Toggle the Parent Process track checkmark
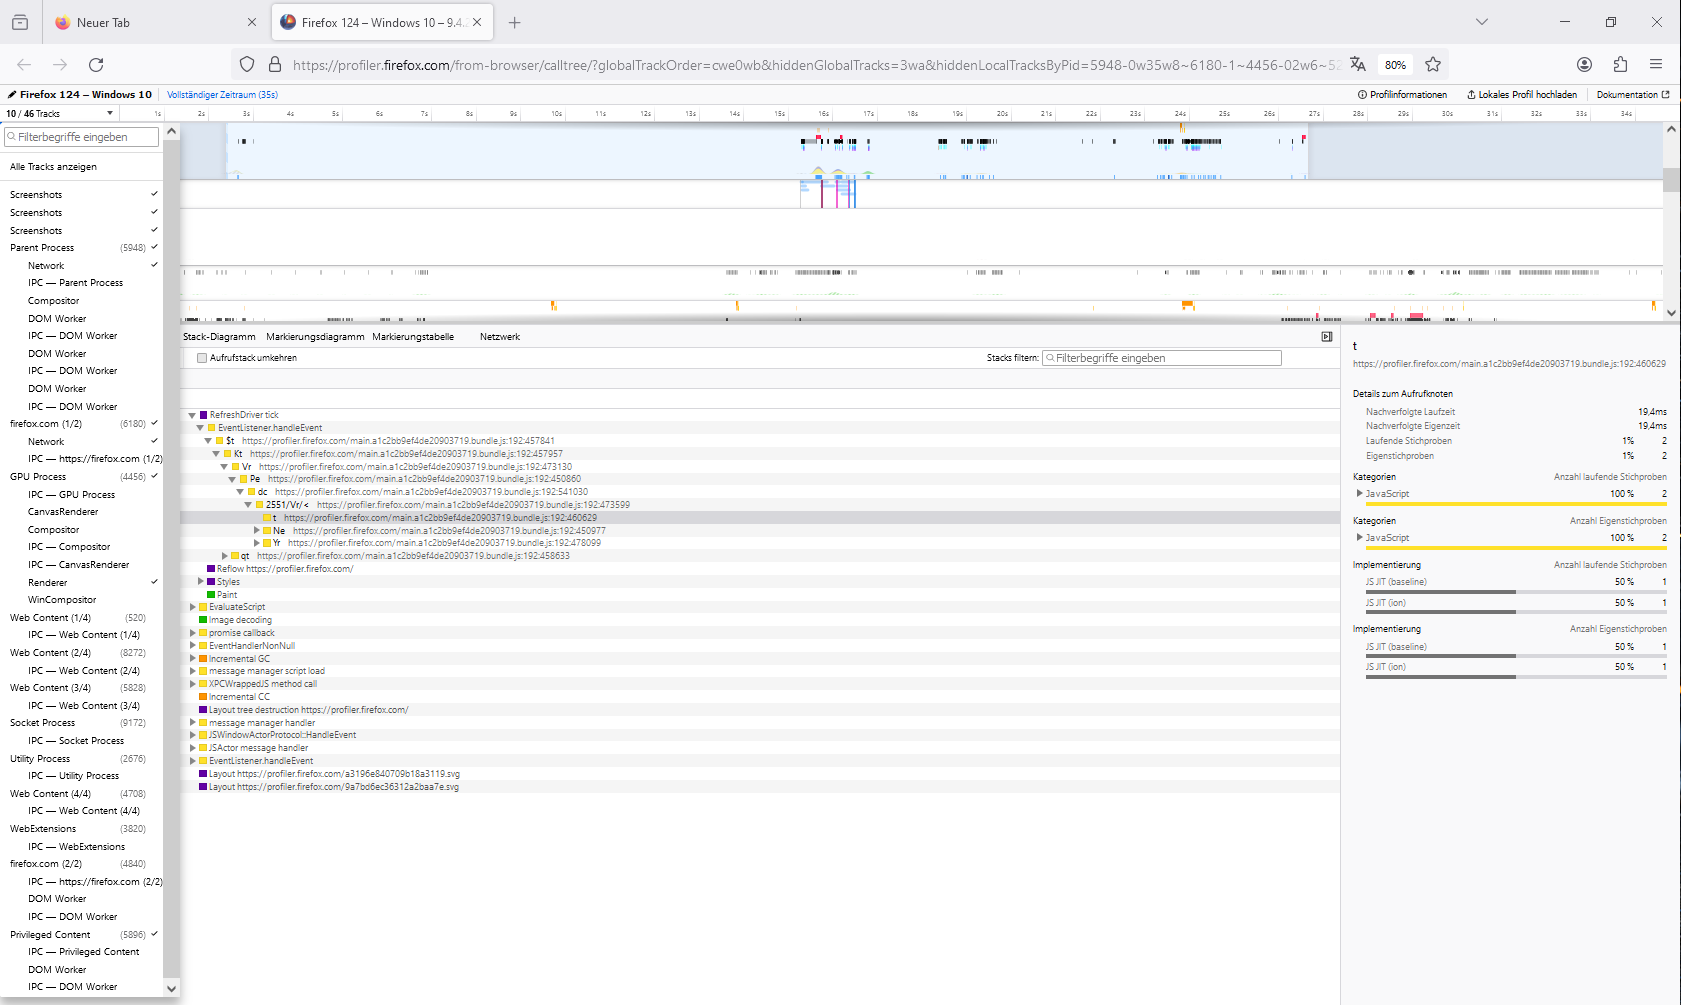 (x=154, y=247)
